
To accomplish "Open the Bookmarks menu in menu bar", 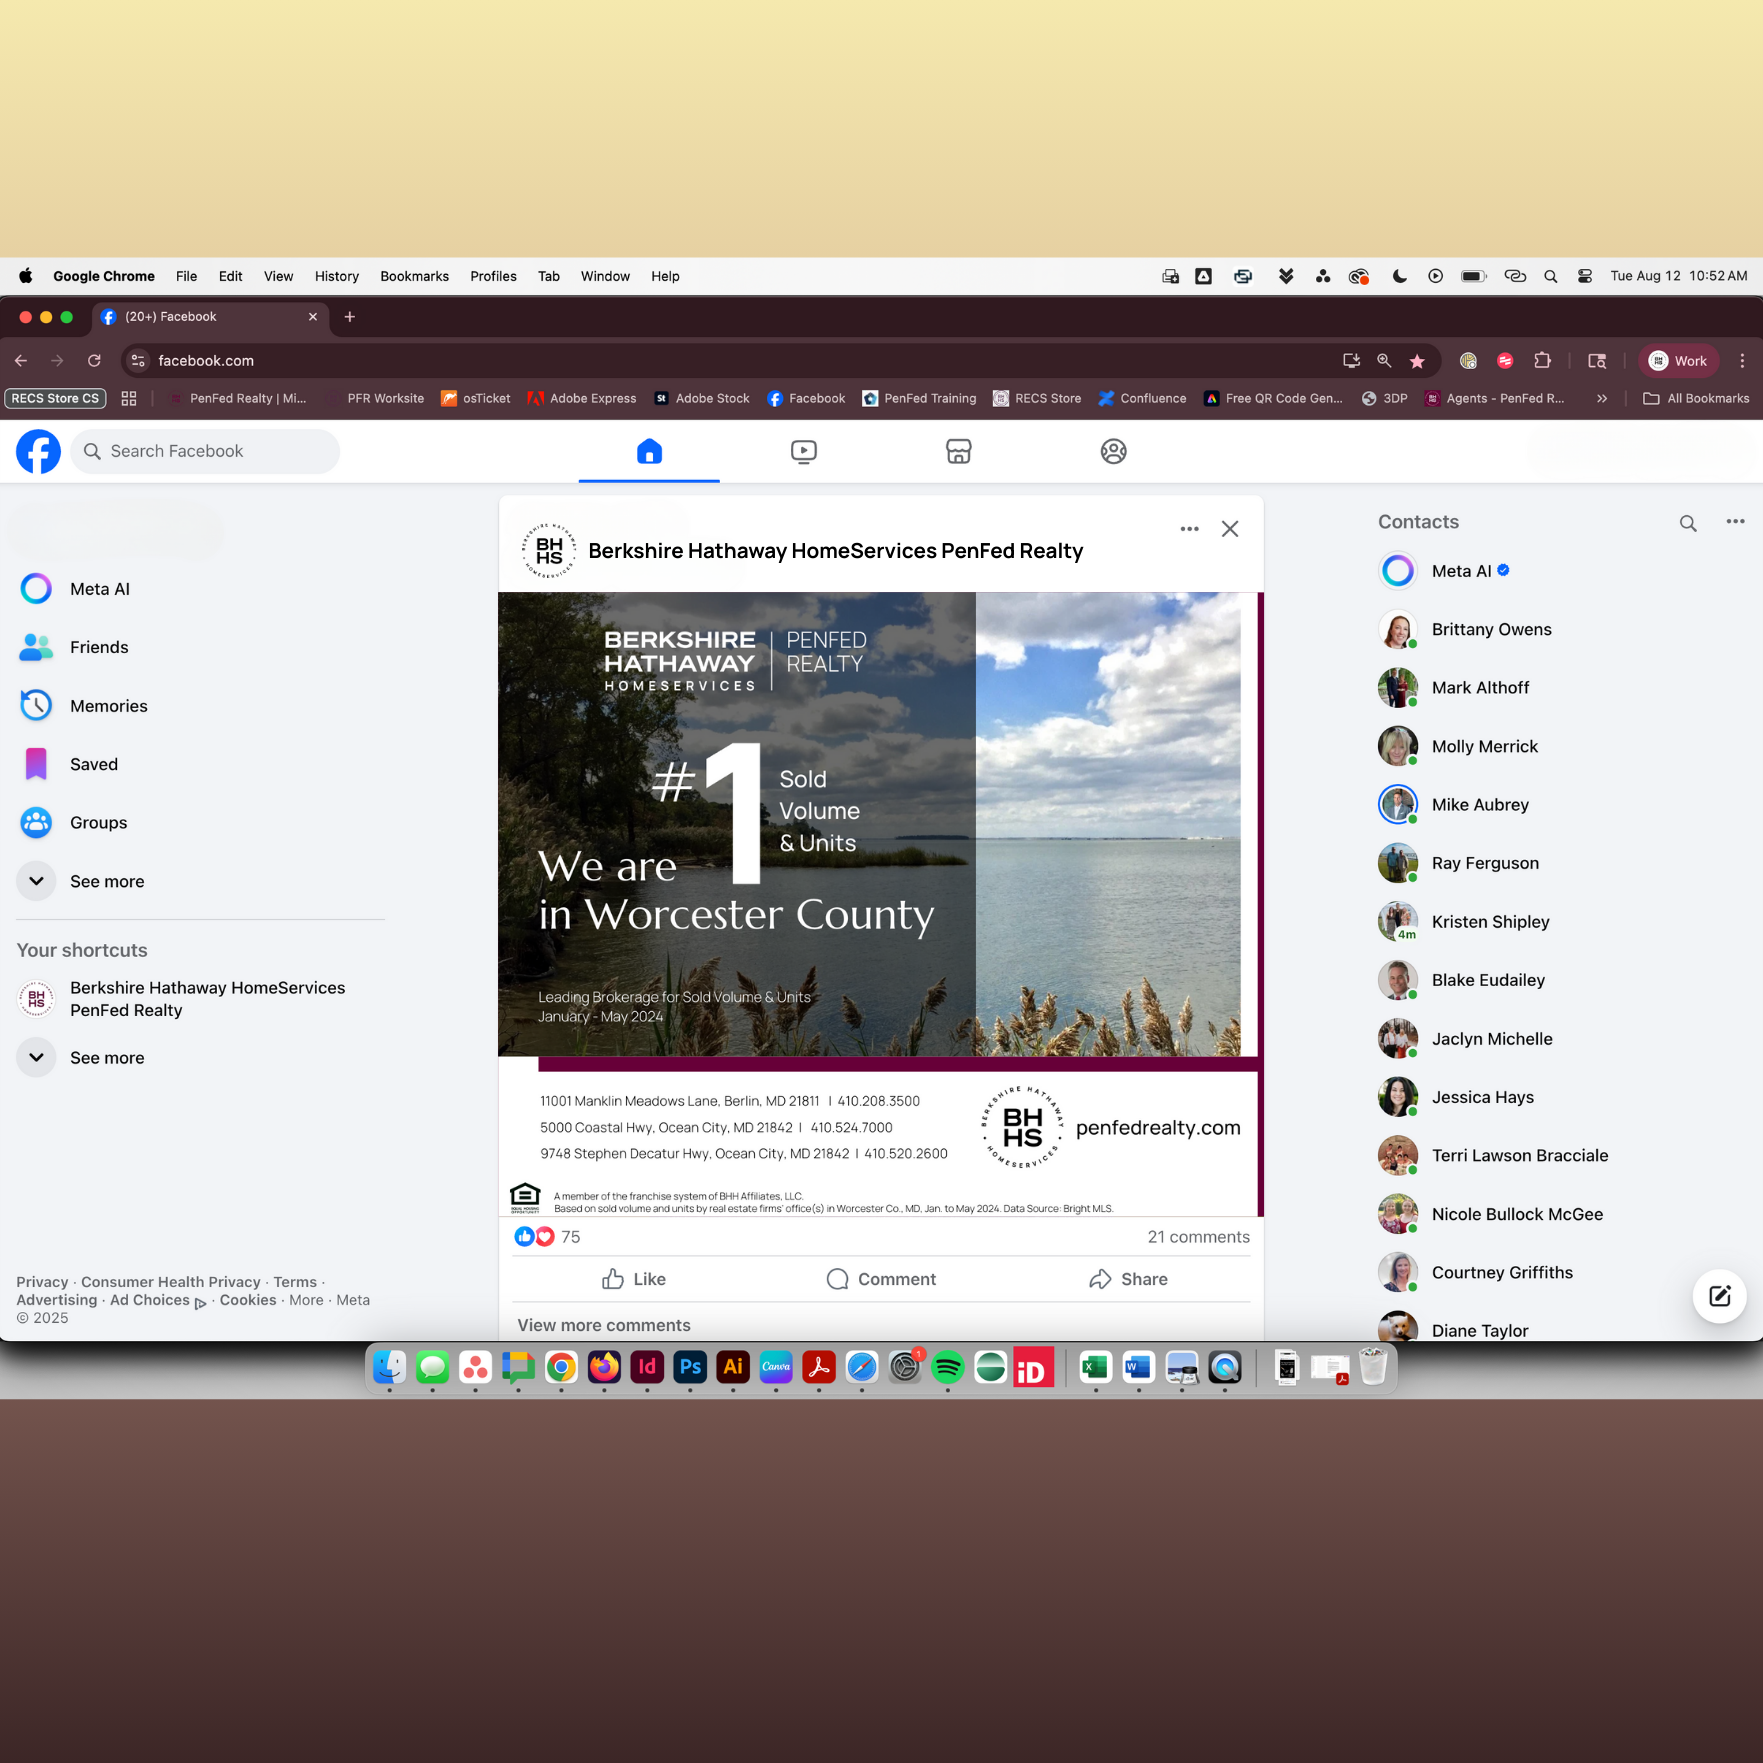I will pyautogui.click(x=414, y=277).
